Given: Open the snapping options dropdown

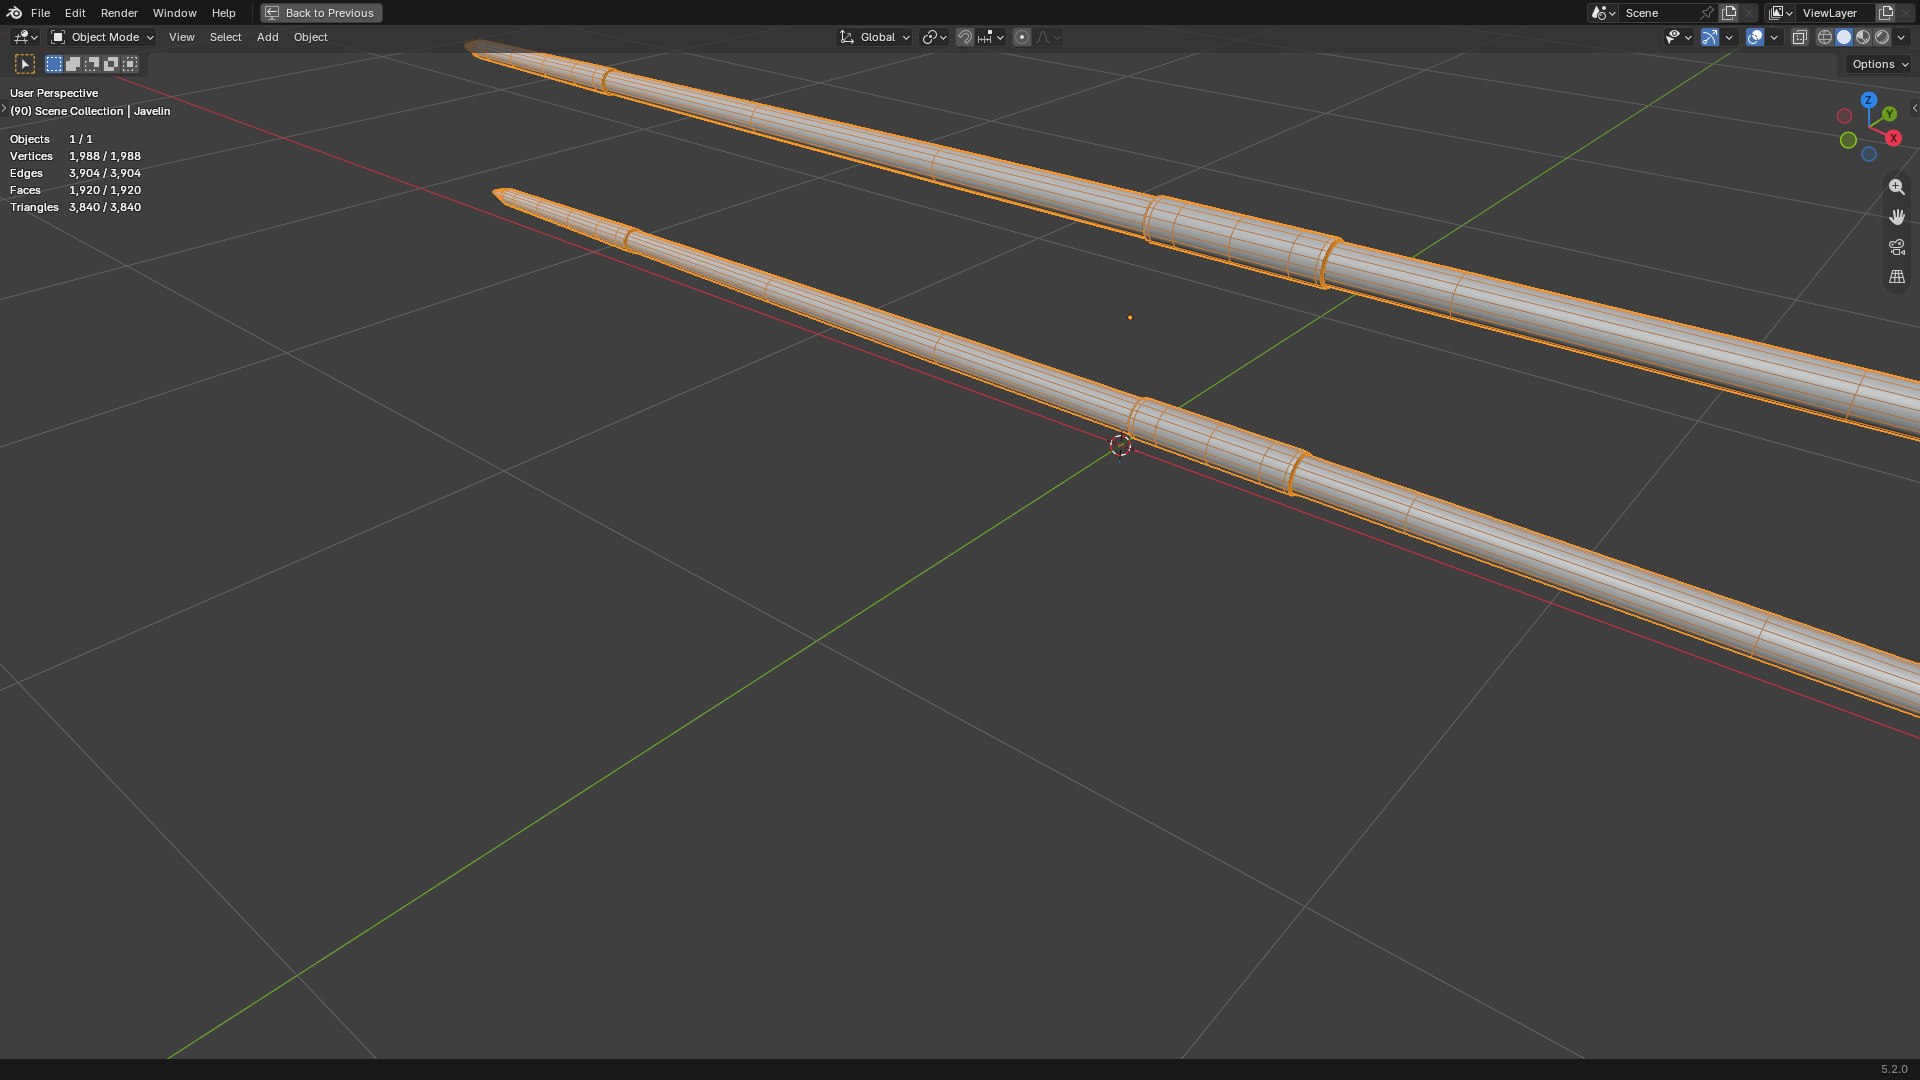Looking at the screenshot, I should (x=992, y=37).
